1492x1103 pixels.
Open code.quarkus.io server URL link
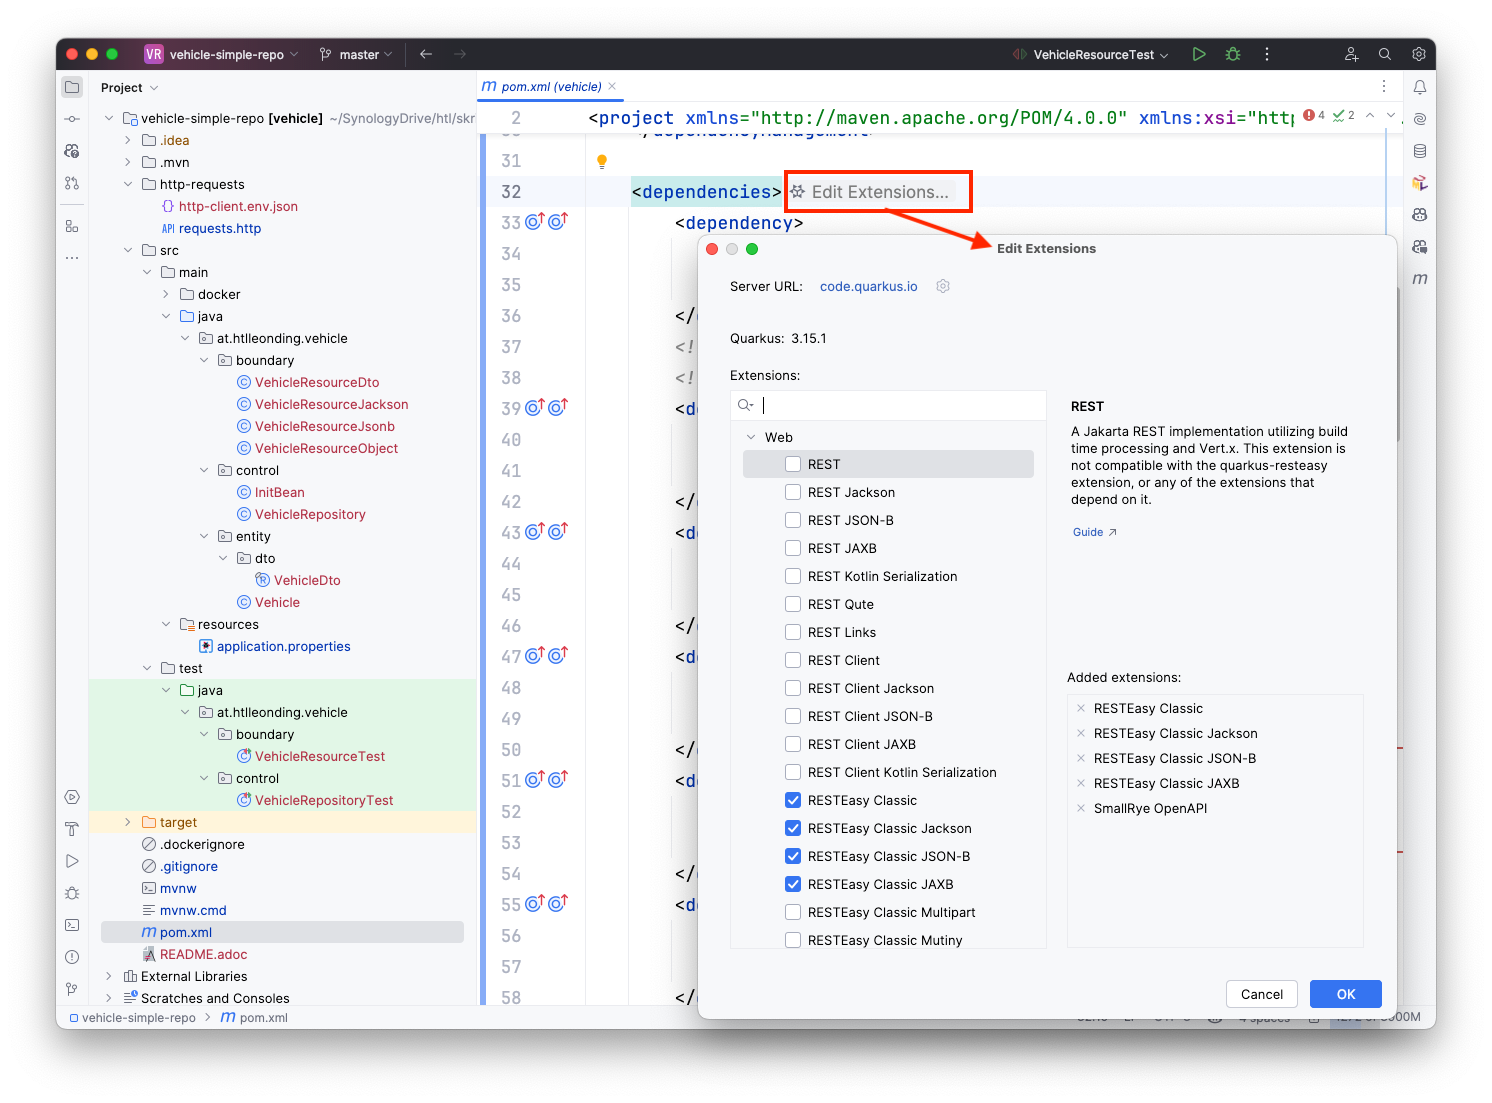[868, 286]
